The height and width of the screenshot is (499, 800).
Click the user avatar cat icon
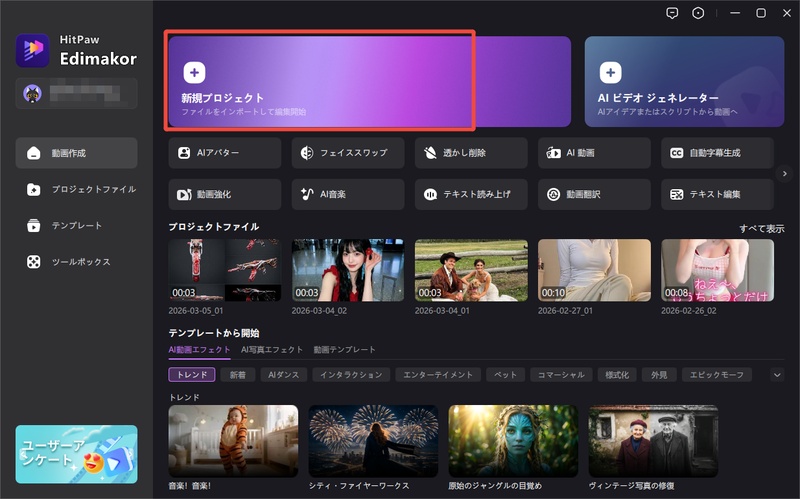[x=32, y=94]
